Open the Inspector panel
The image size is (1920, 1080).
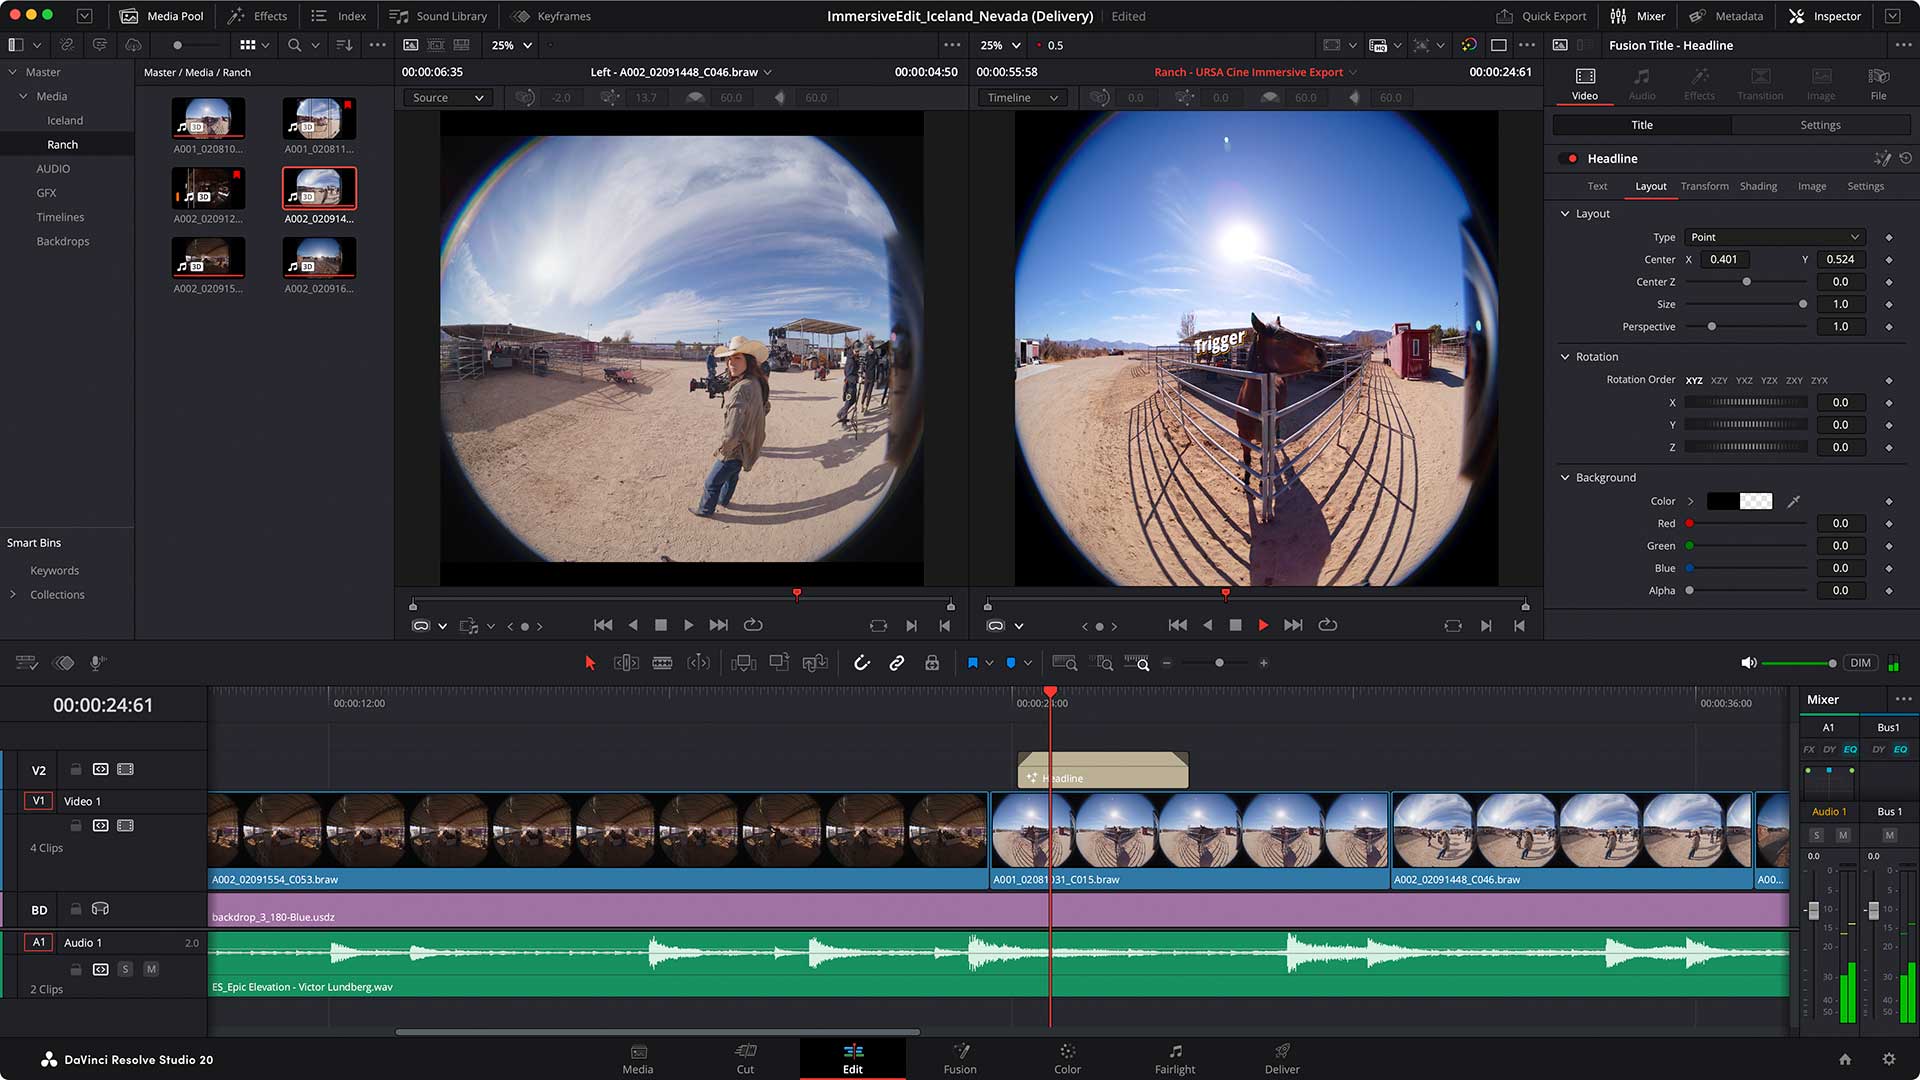1824,16
